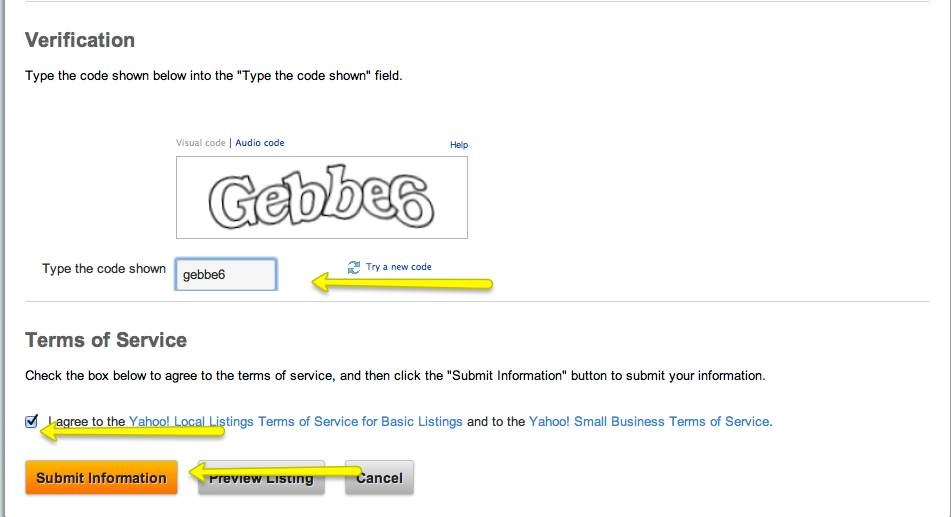Click the Verification section heading
Image resolution: width=951 pixels, height=517 pixels.
[80, 41]
